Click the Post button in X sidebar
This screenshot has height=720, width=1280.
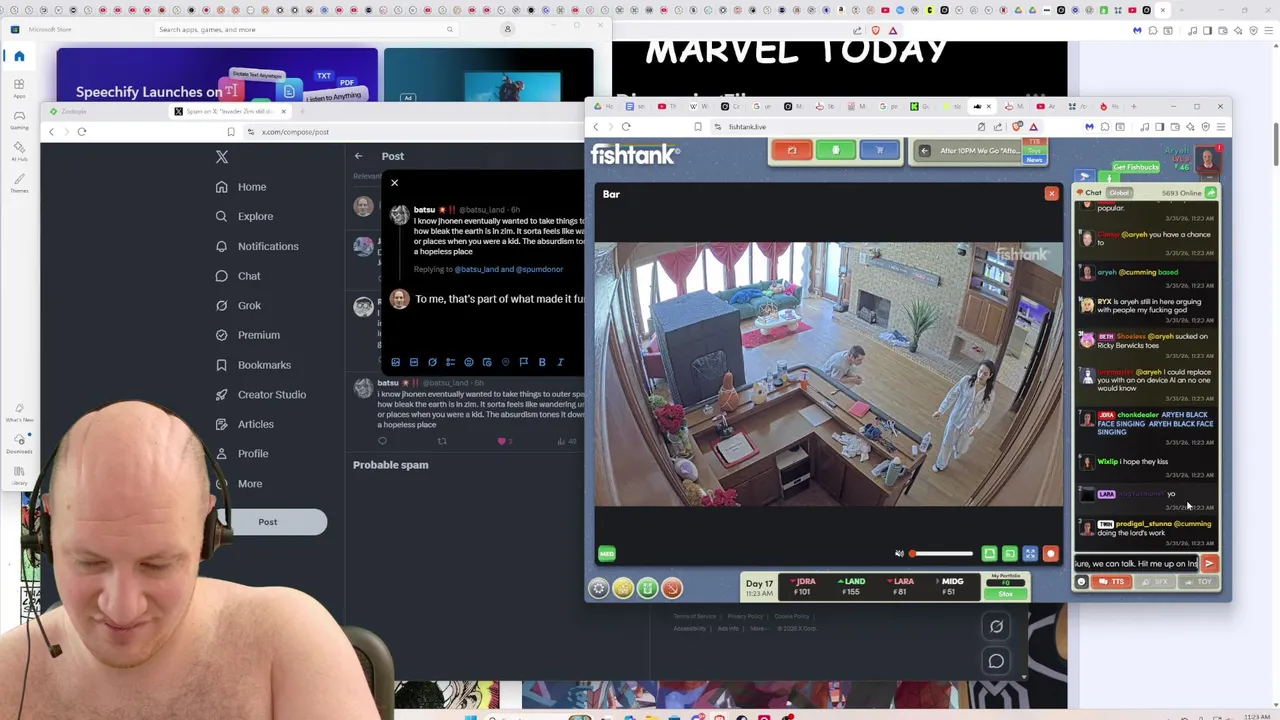tap(268, 522)
